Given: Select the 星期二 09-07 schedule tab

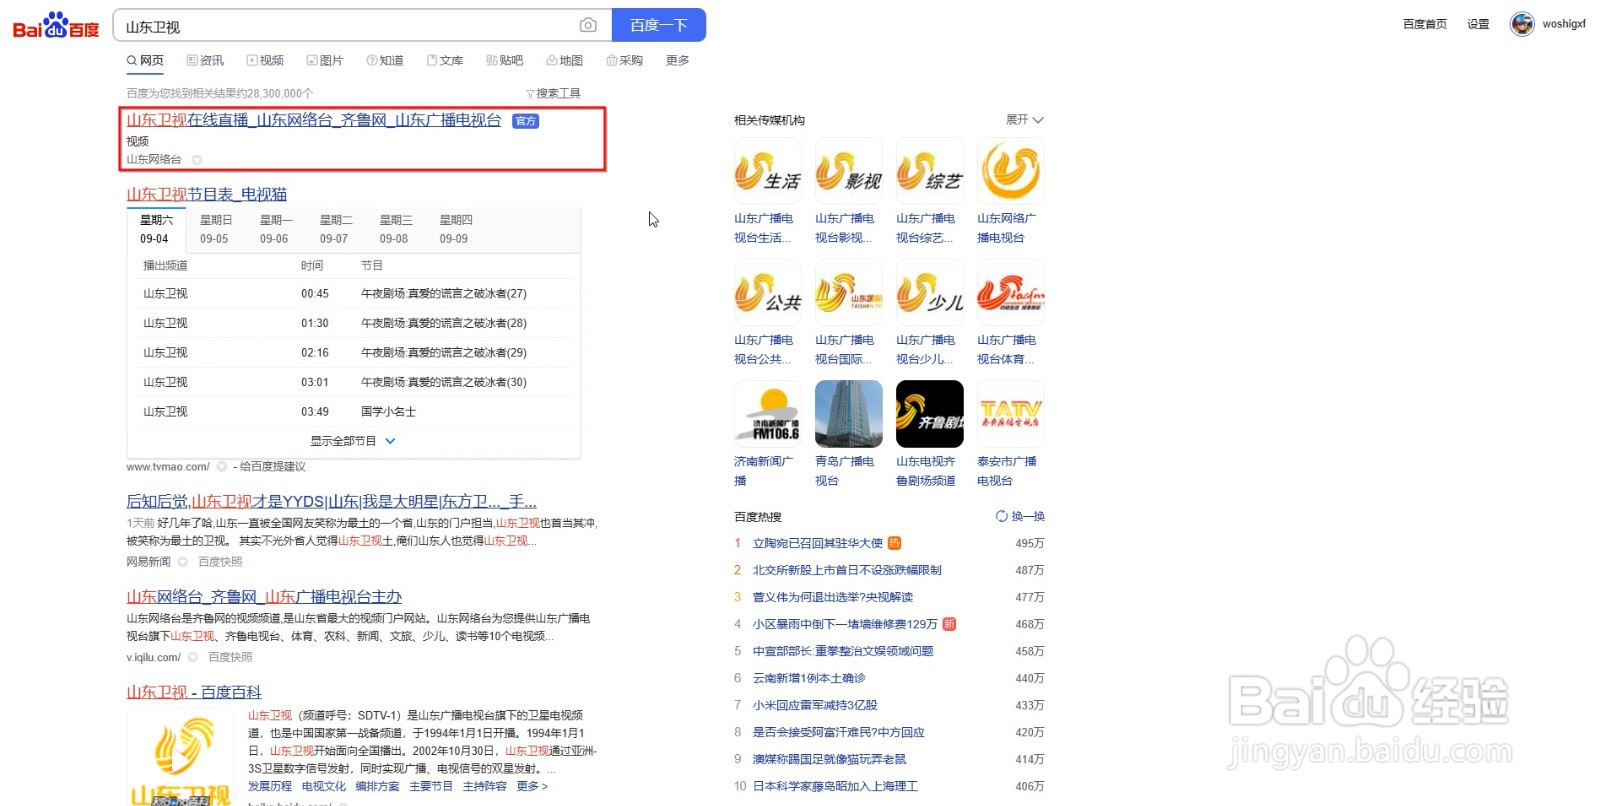Looking at the screenshot, I should [335, 229].
